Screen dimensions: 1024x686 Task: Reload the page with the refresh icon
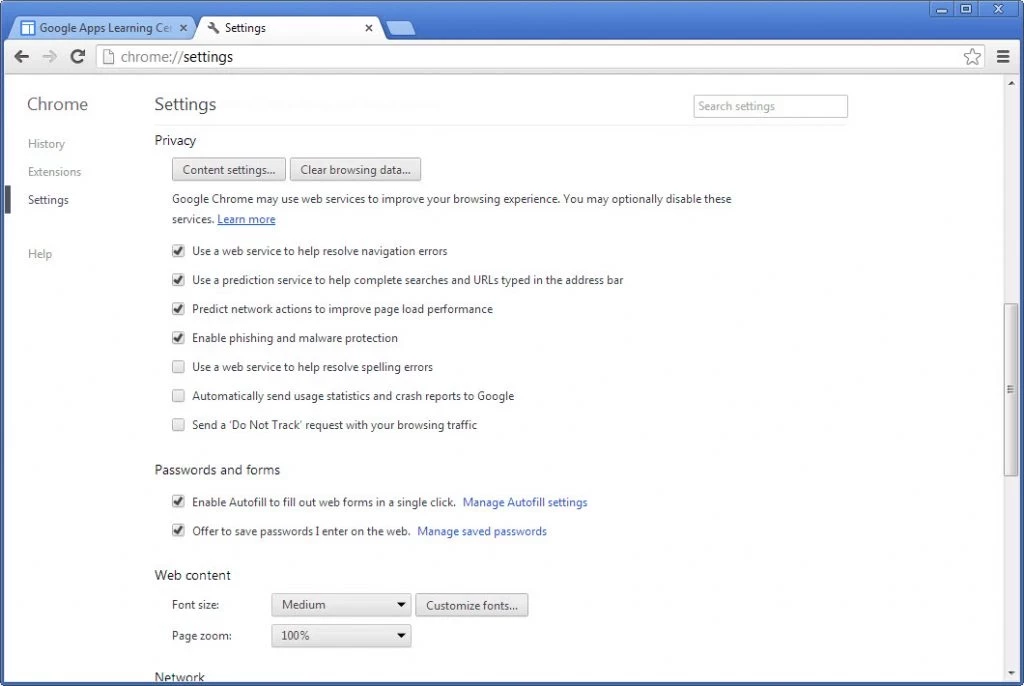pyautogui.click(x=77, y=57)
